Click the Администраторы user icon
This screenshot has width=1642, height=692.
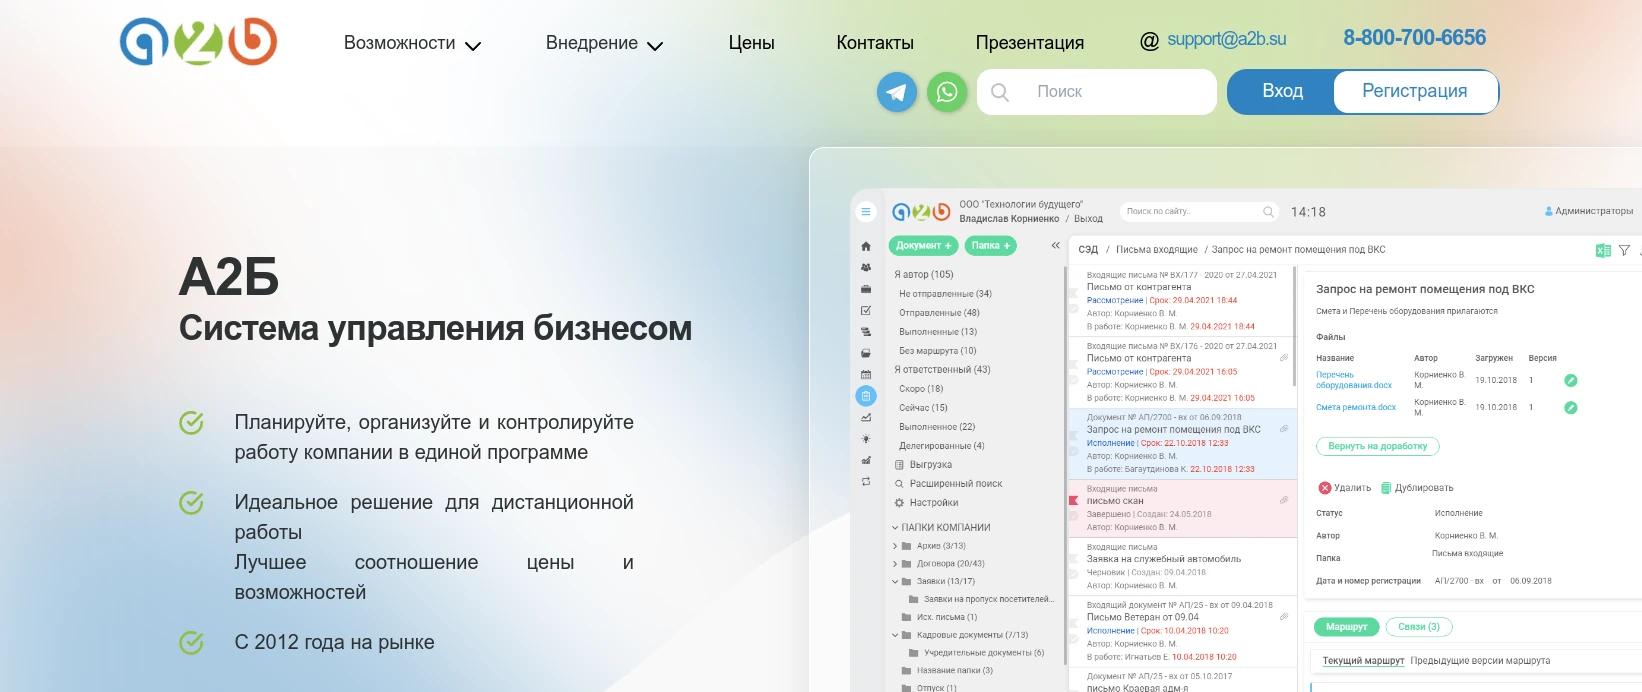[x=1549, y=211]
